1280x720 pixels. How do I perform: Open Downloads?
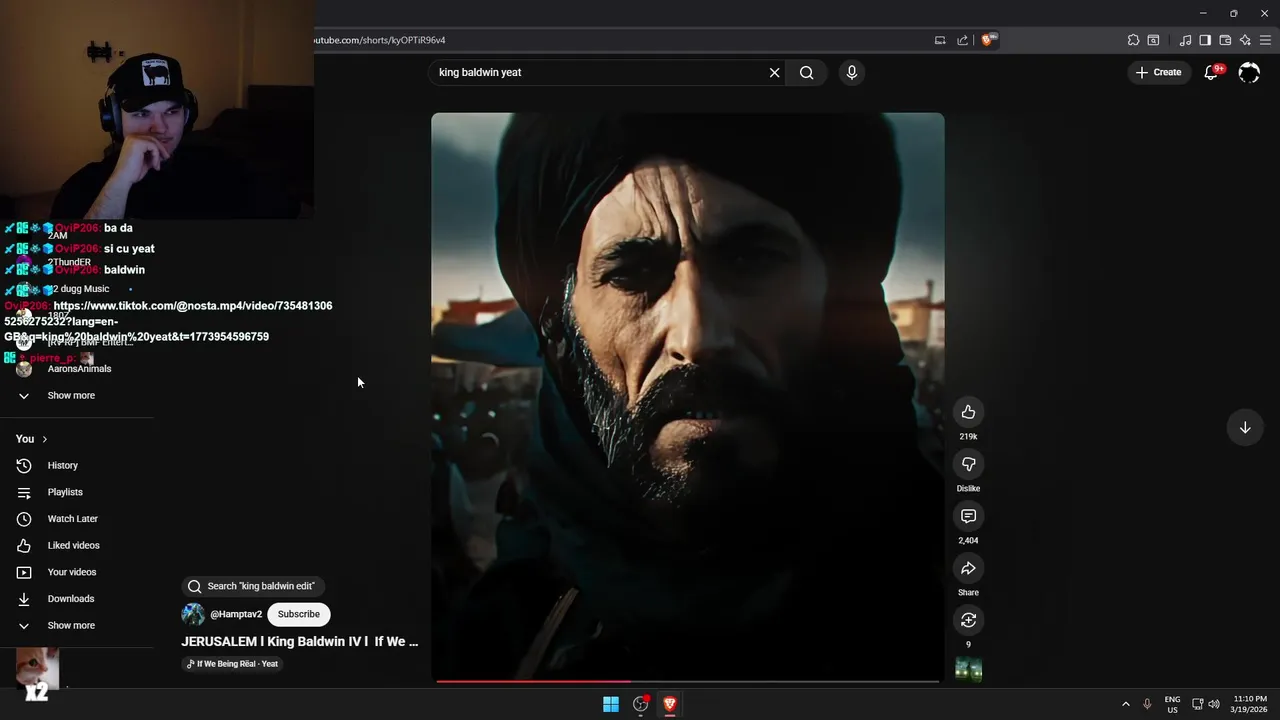click(71, 599)
